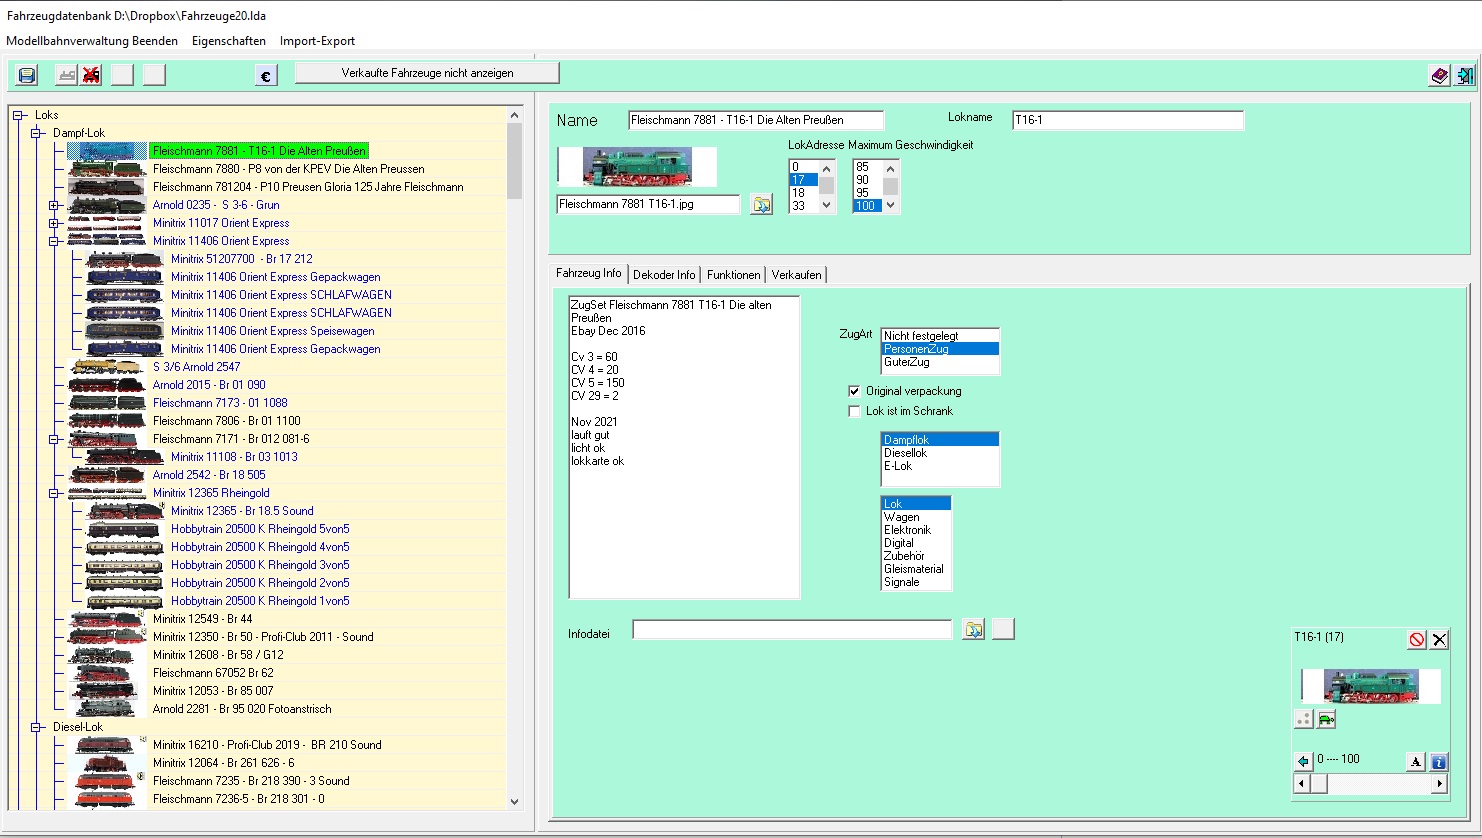The height and width of the screenshot is (838, 1482).
Task: Click thumbnail of Arnold 2015 Br 01 090
Action: click(107, 385)
